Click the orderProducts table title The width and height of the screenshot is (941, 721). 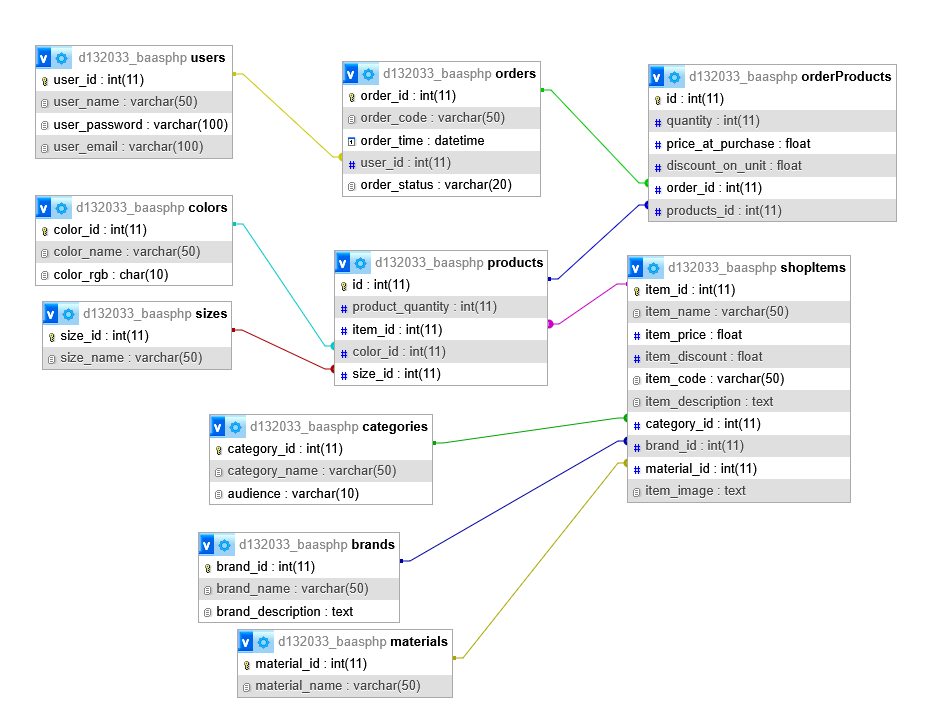[846, 76]
